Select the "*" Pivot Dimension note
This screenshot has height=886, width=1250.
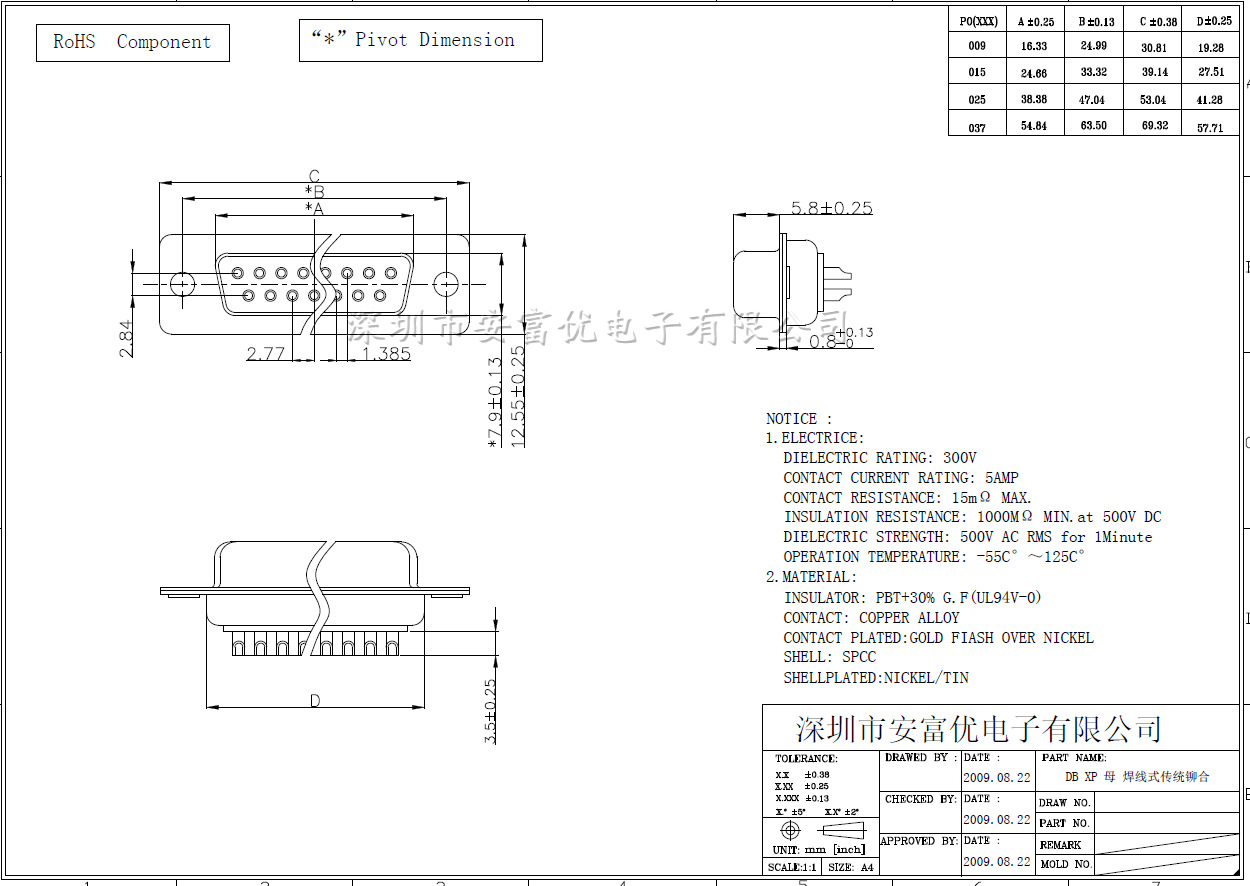[x=421, y=40]
